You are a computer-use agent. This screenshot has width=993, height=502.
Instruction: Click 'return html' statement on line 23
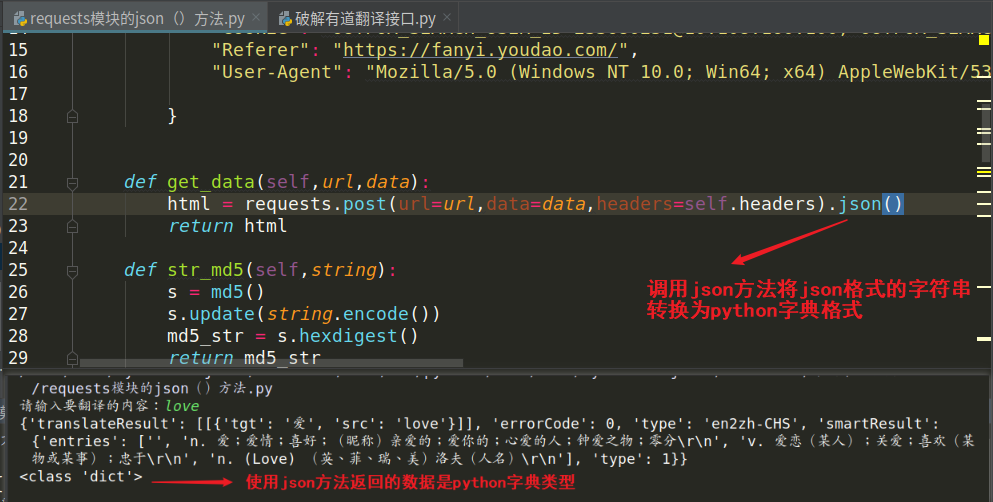[x=227, y=226]
